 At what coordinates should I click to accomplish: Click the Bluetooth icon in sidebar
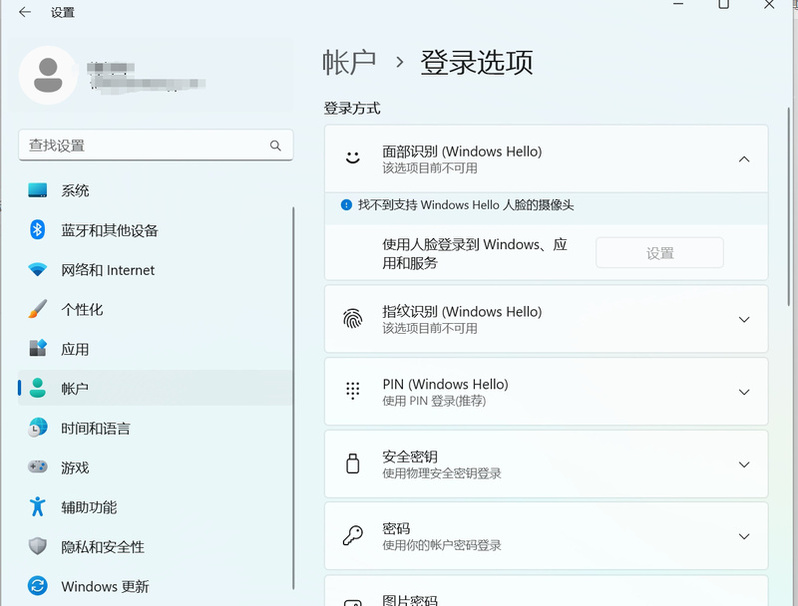pyautogui.click(x=38, y=230)
